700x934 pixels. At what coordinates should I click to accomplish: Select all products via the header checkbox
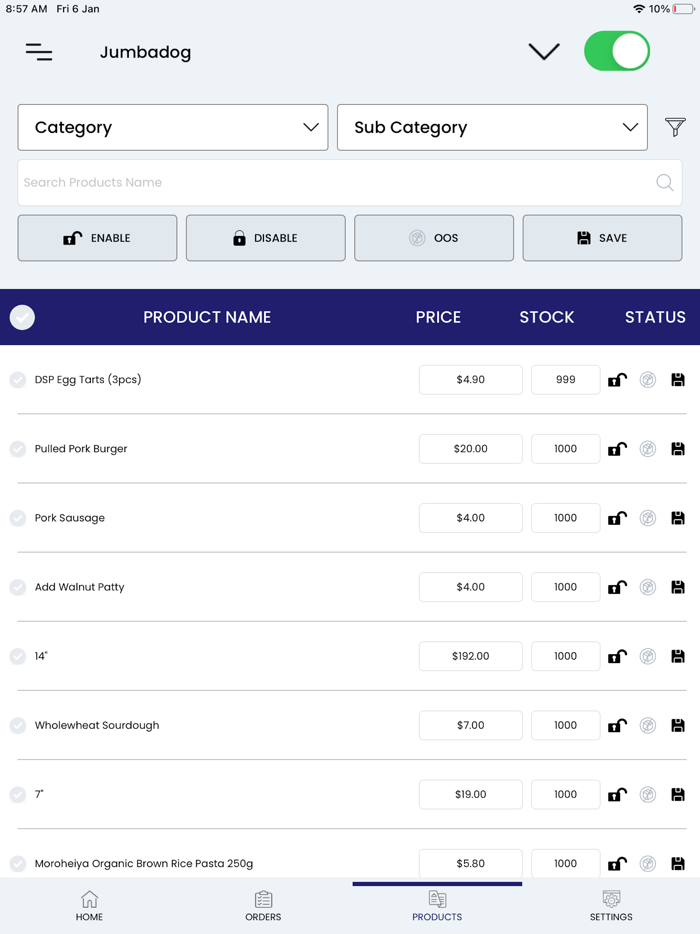tap(22, 317)
